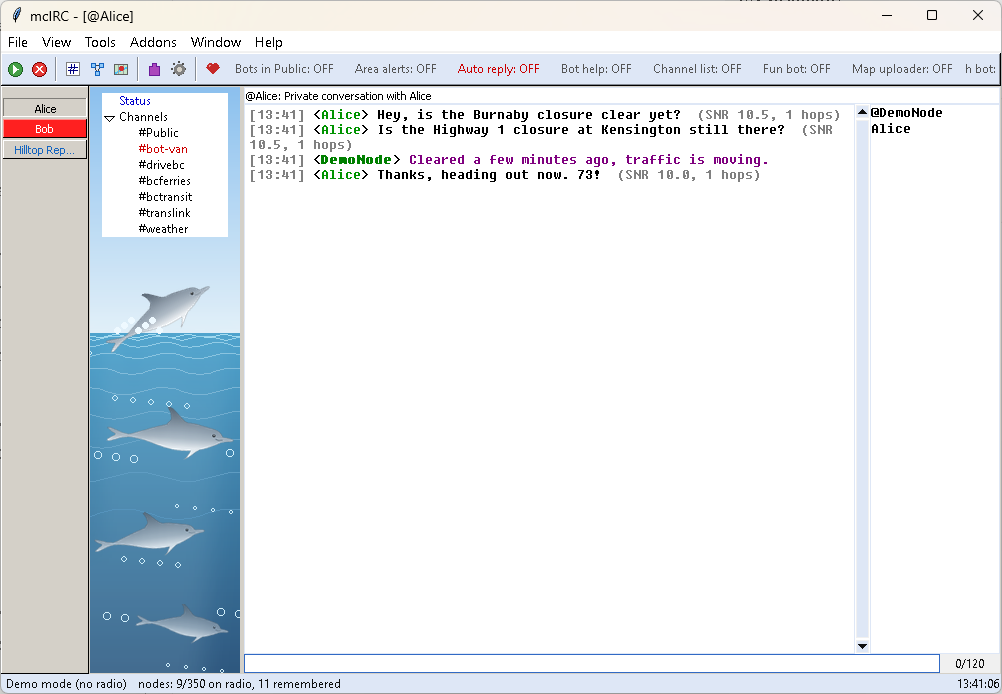
Task: Open the View menu
Action: tap(56, 42)
